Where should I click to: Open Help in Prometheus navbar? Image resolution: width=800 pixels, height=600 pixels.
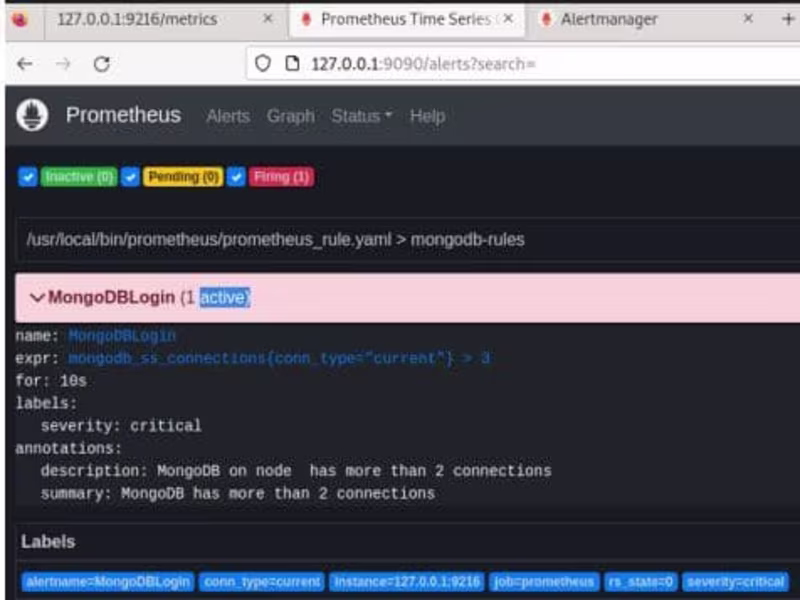click(x=428, y=116)
